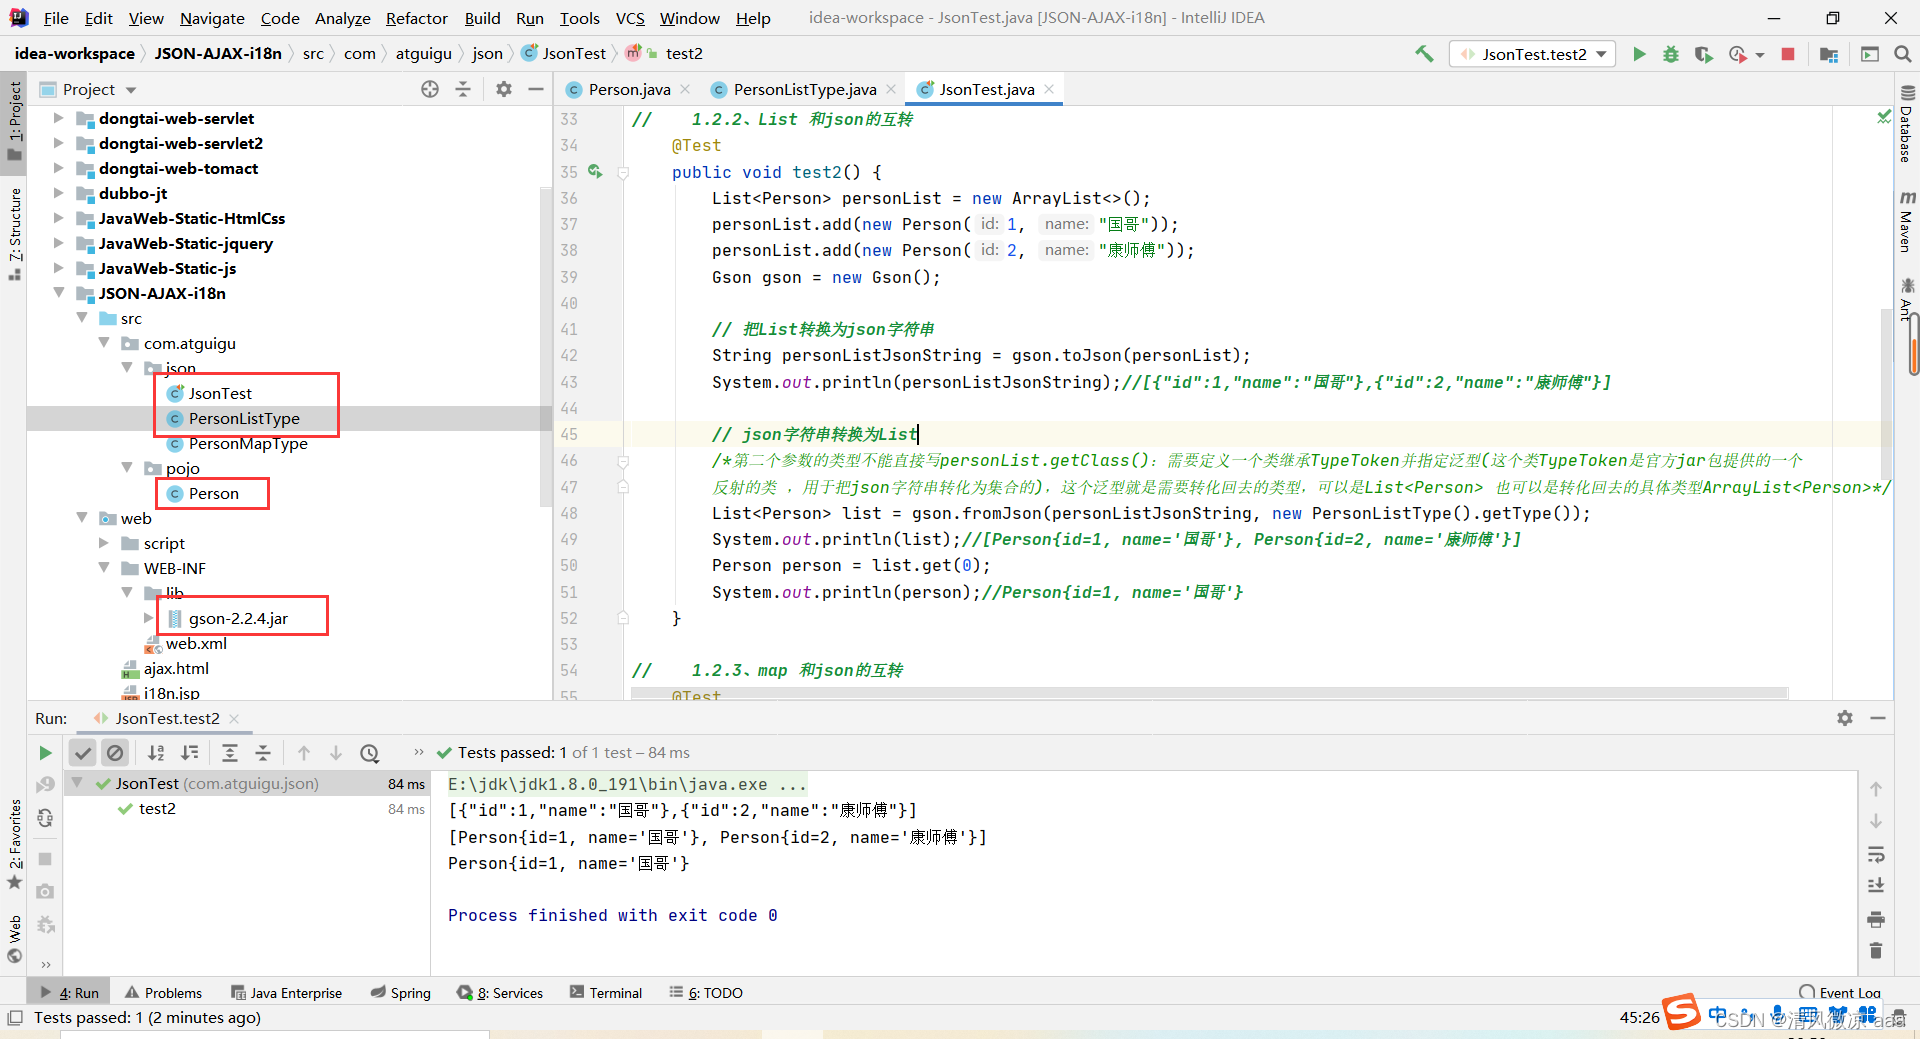This screenshot has height=1039, width=1920.
Task: Toggle Show Passed tests checkmark button
Action: point(83,753)
